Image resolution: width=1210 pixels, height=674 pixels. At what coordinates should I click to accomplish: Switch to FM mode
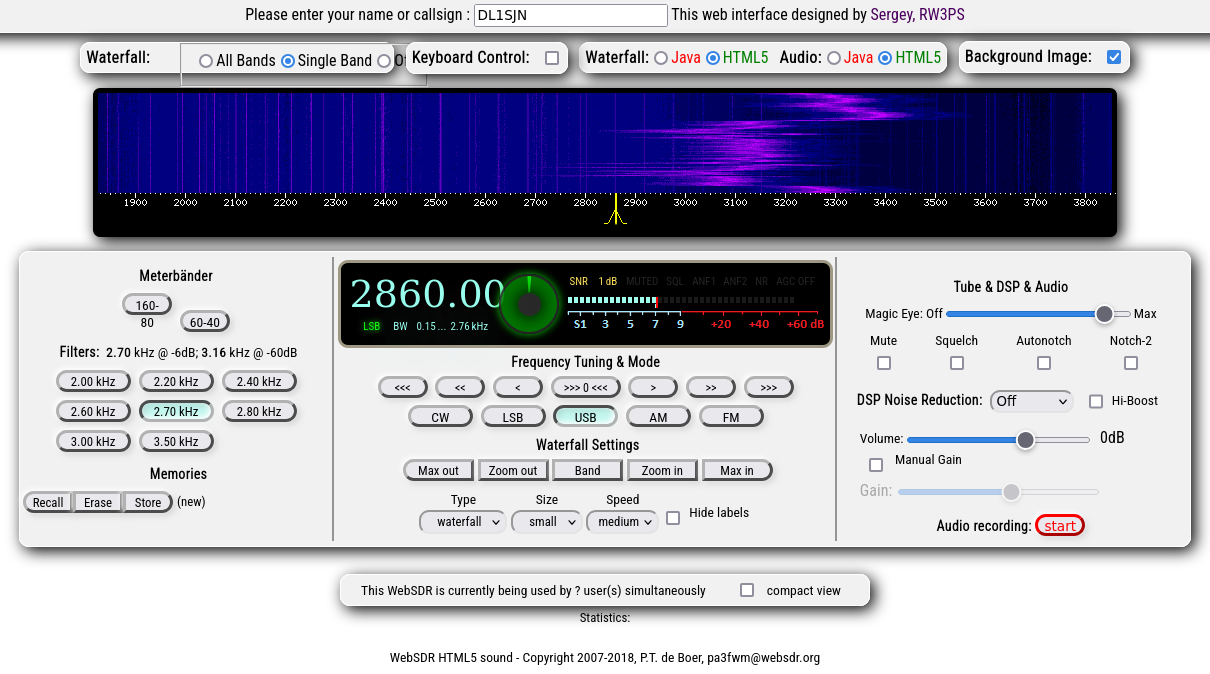pos(731,417)
